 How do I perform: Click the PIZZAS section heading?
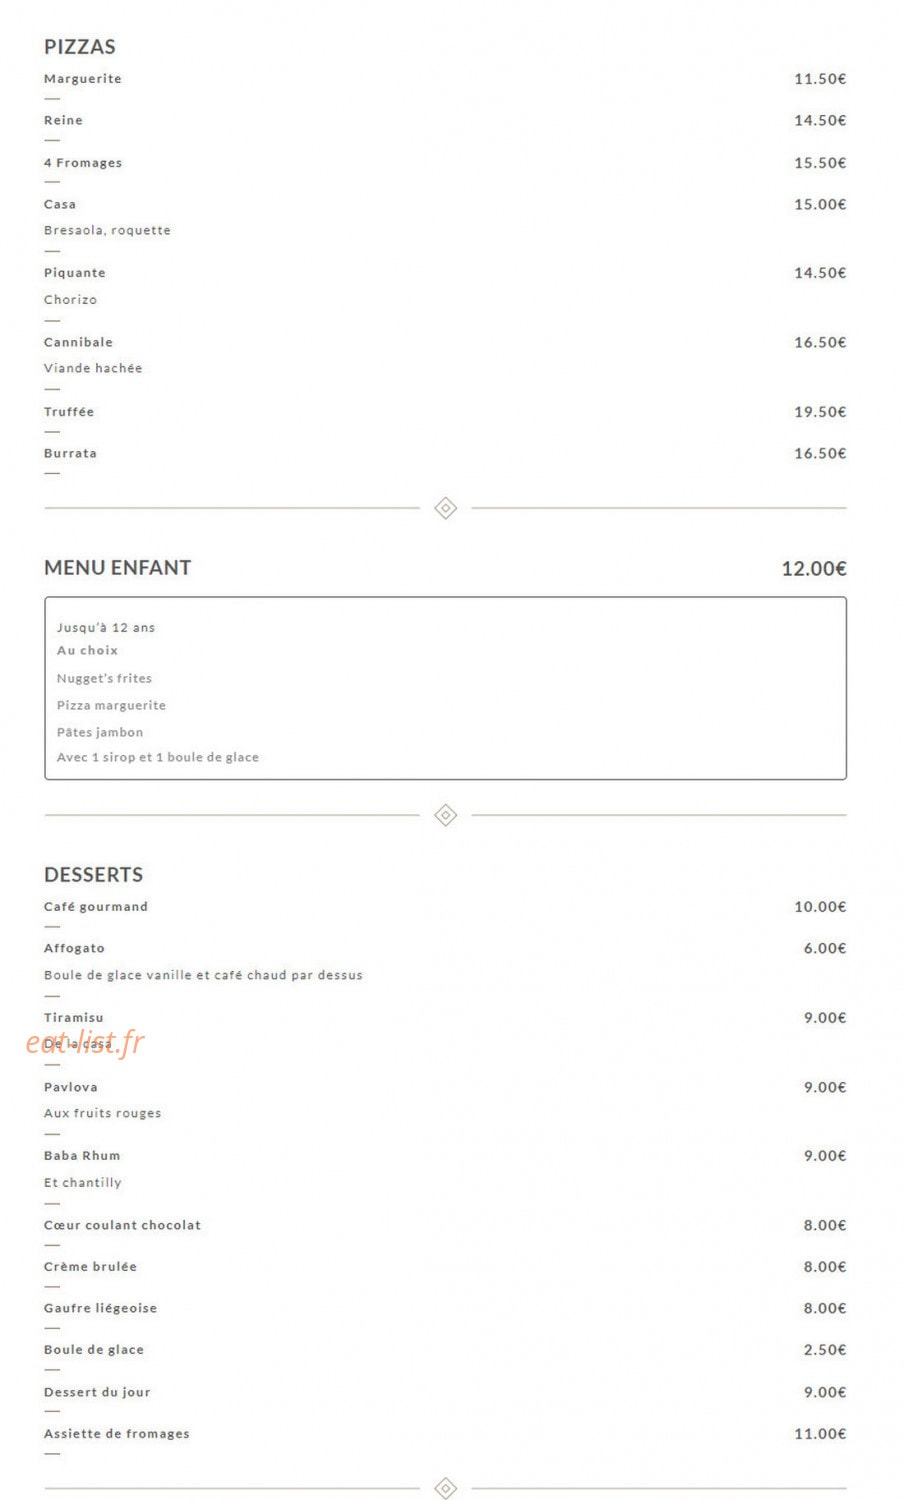(x=80, y=47)
